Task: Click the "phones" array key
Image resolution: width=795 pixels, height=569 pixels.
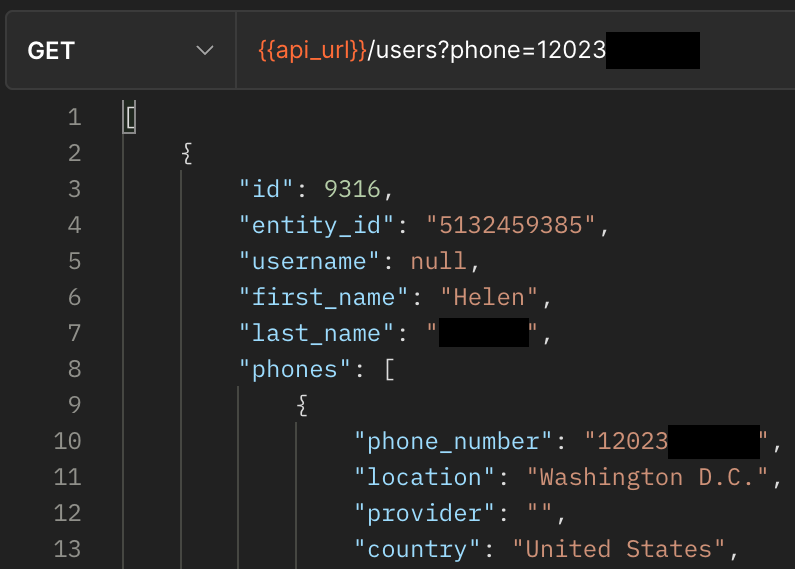Action: (296, 369)
